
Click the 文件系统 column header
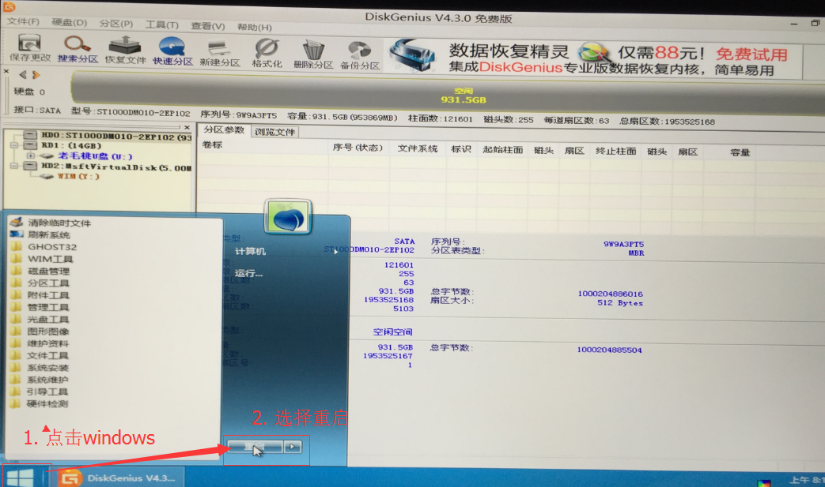pos(417,149)
